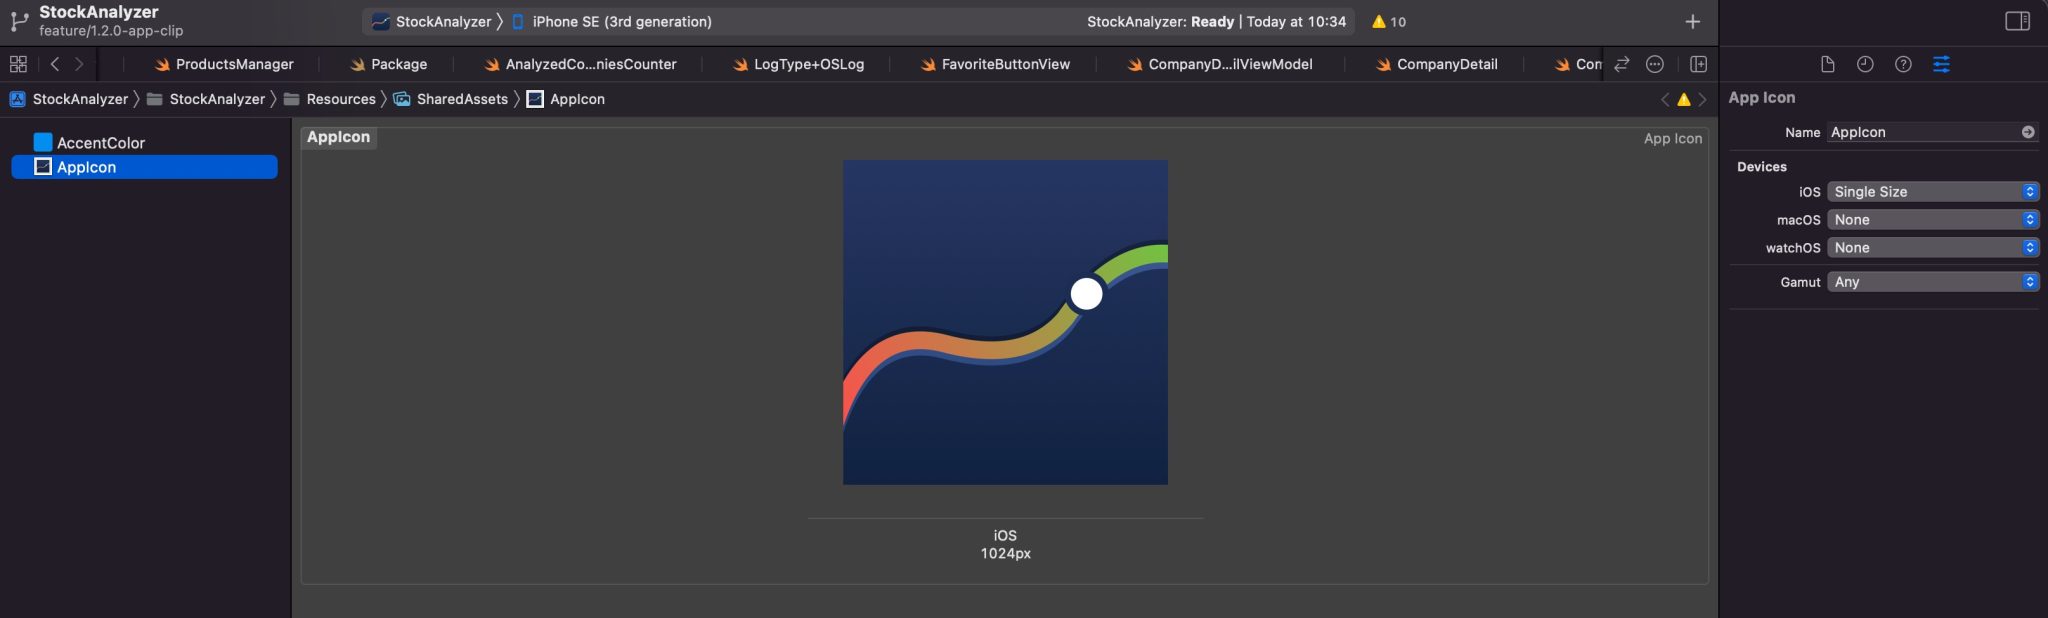The image size is (2048, 618).
Task: Jump to previous issue with left chevron
Action: point(1665,99)
